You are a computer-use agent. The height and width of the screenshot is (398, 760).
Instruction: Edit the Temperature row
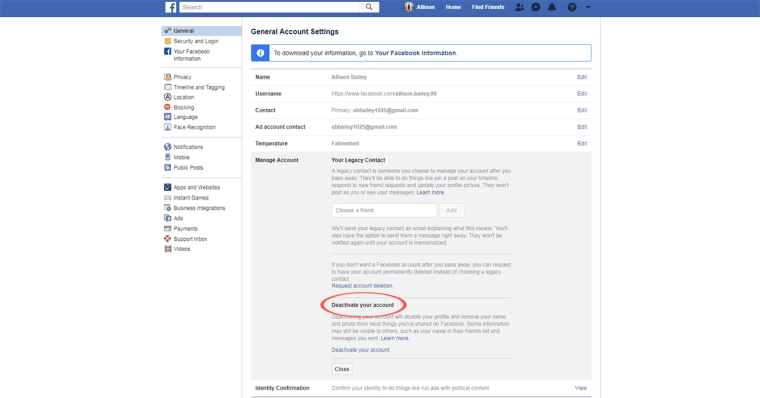[x=582, y=143]
